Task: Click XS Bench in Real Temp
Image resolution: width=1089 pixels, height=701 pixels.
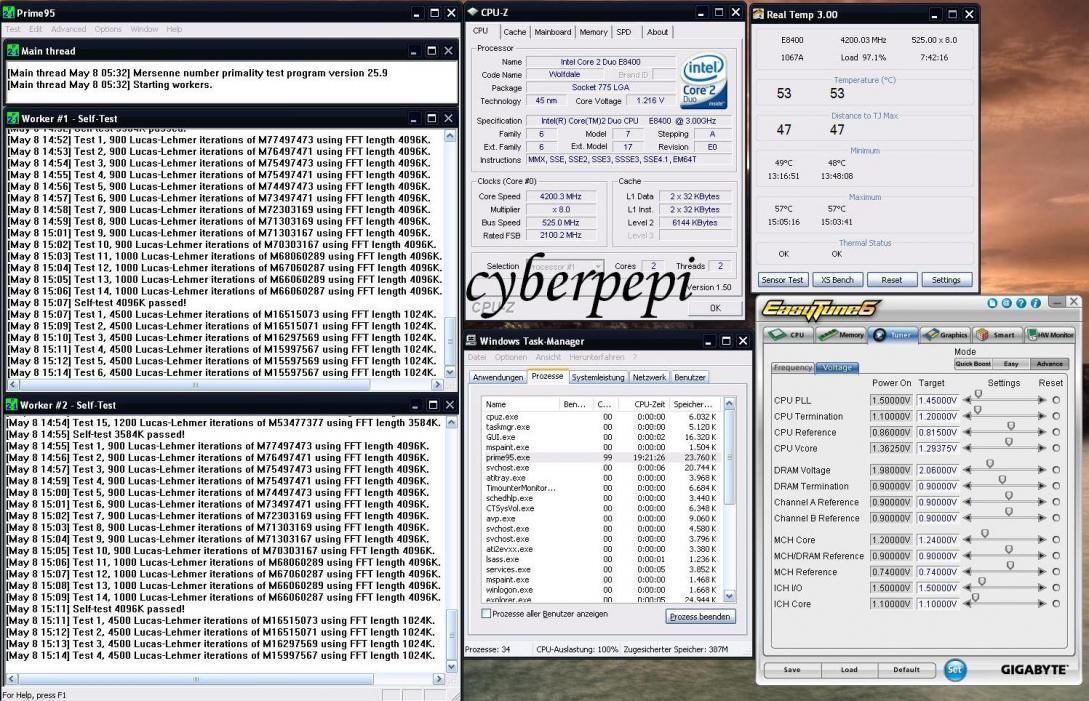Action: pyautogui.click(x=837, y=280)
